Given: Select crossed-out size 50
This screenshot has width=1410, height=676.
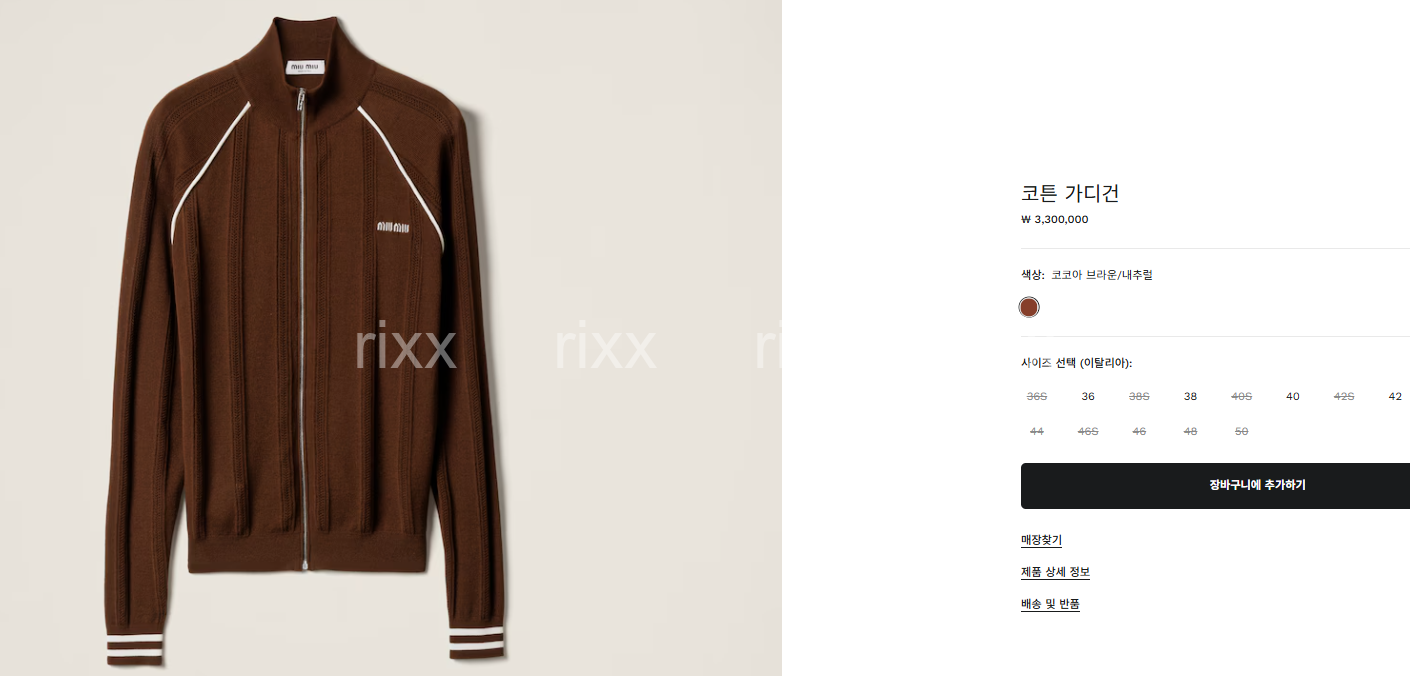Looking at the screenshot, I should point(1241,432).
